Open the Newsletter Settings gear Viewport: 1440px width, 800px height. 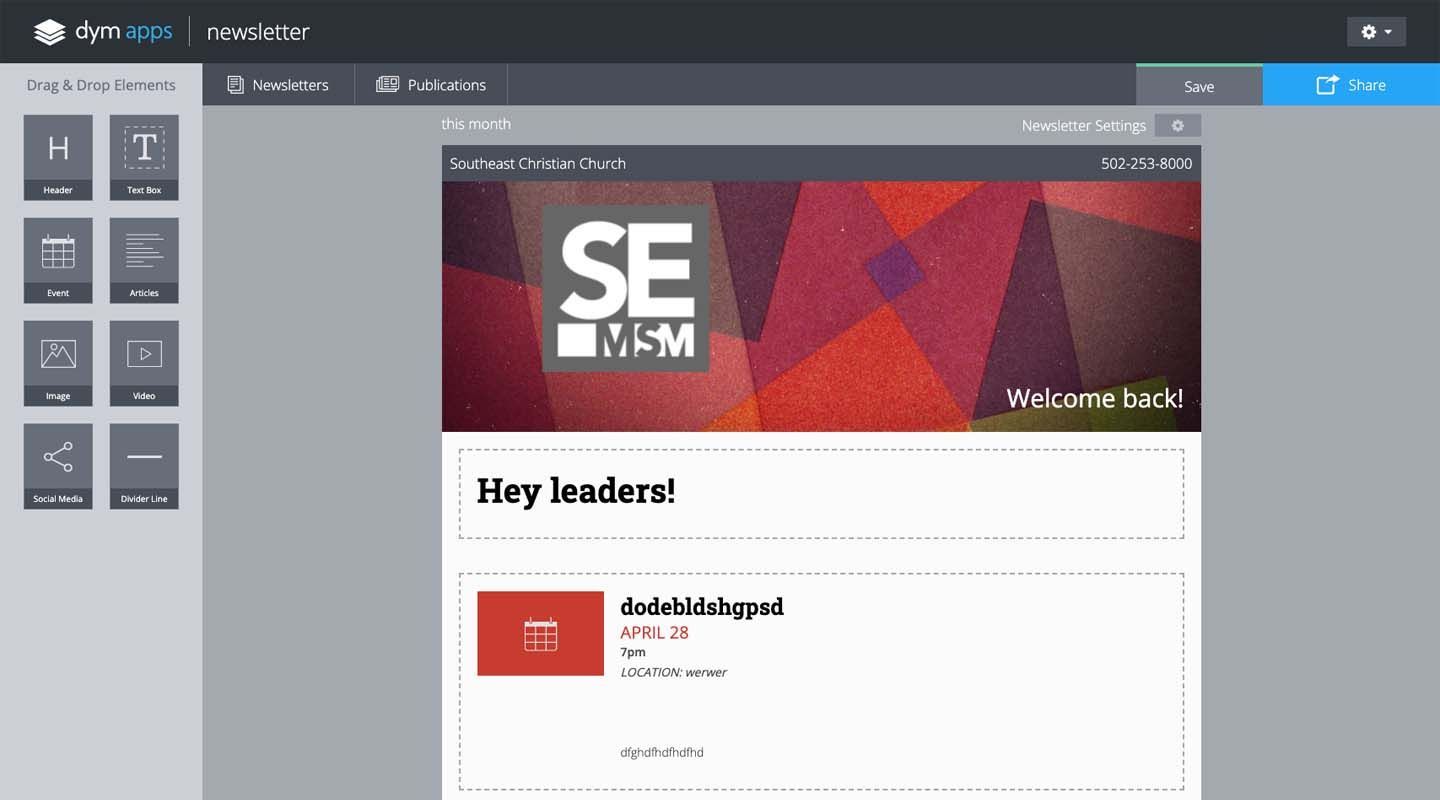click(1177, 126)
